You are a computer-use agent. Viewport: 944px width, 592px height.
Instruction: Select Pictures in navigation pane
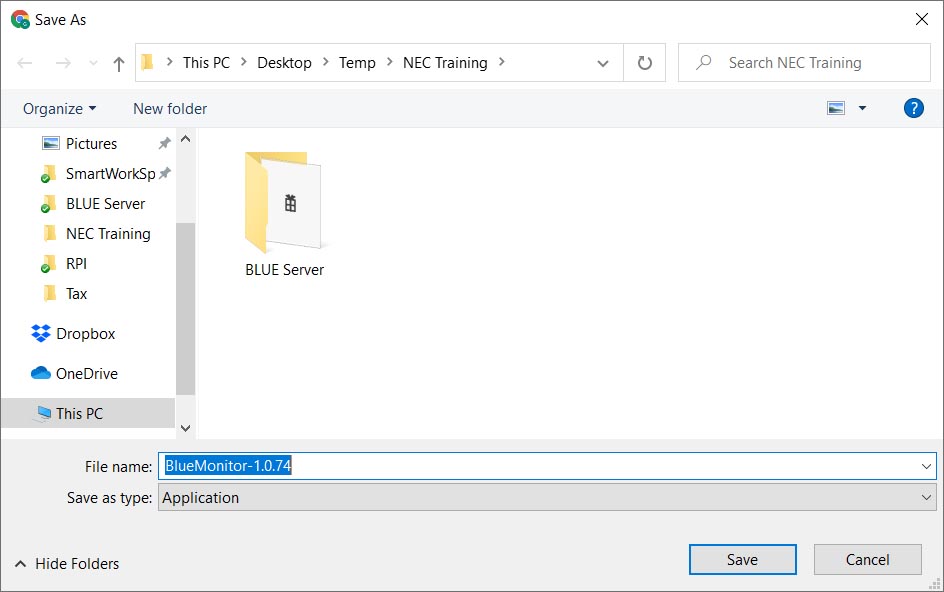click(x=92, y=143)
